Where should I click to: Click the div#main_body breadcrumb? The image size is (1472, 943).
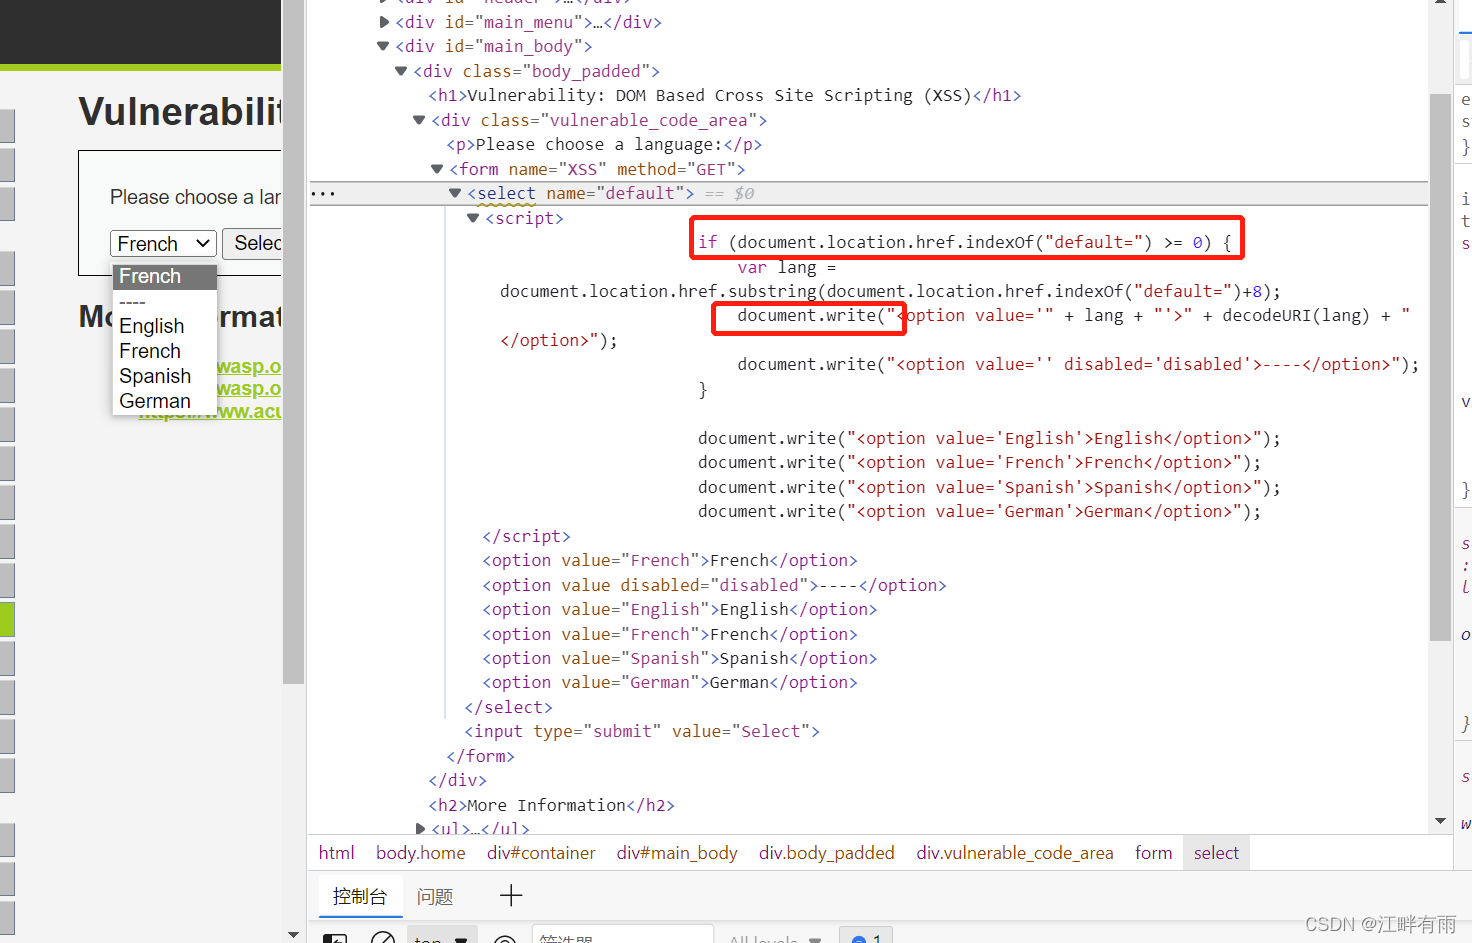(677, 853)
